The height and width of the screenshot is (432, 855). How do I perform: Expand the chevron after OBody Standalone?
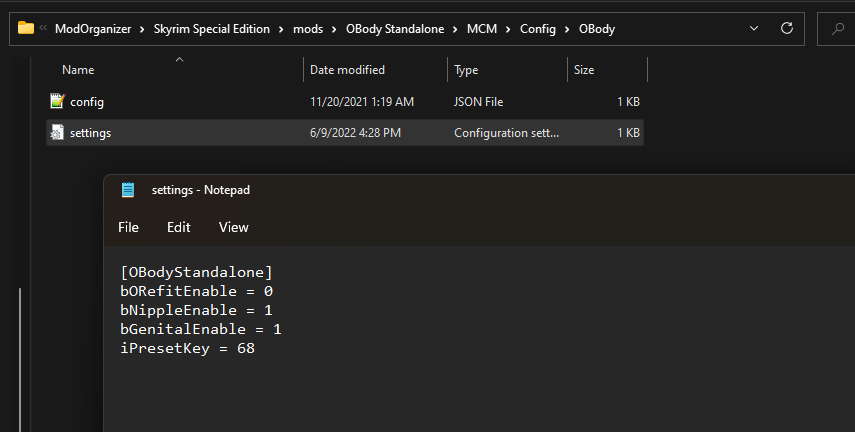coord(455,29)
